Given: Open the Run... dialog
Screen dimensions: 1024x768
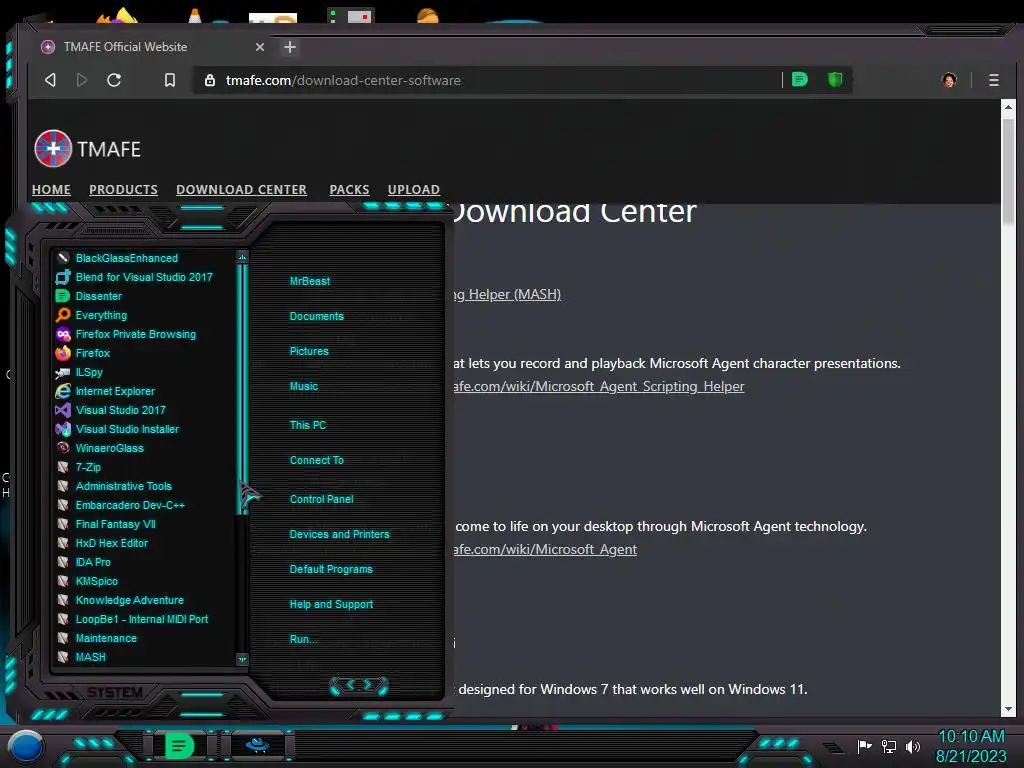Looking at the screenshot, I should [x=304, y=639].
